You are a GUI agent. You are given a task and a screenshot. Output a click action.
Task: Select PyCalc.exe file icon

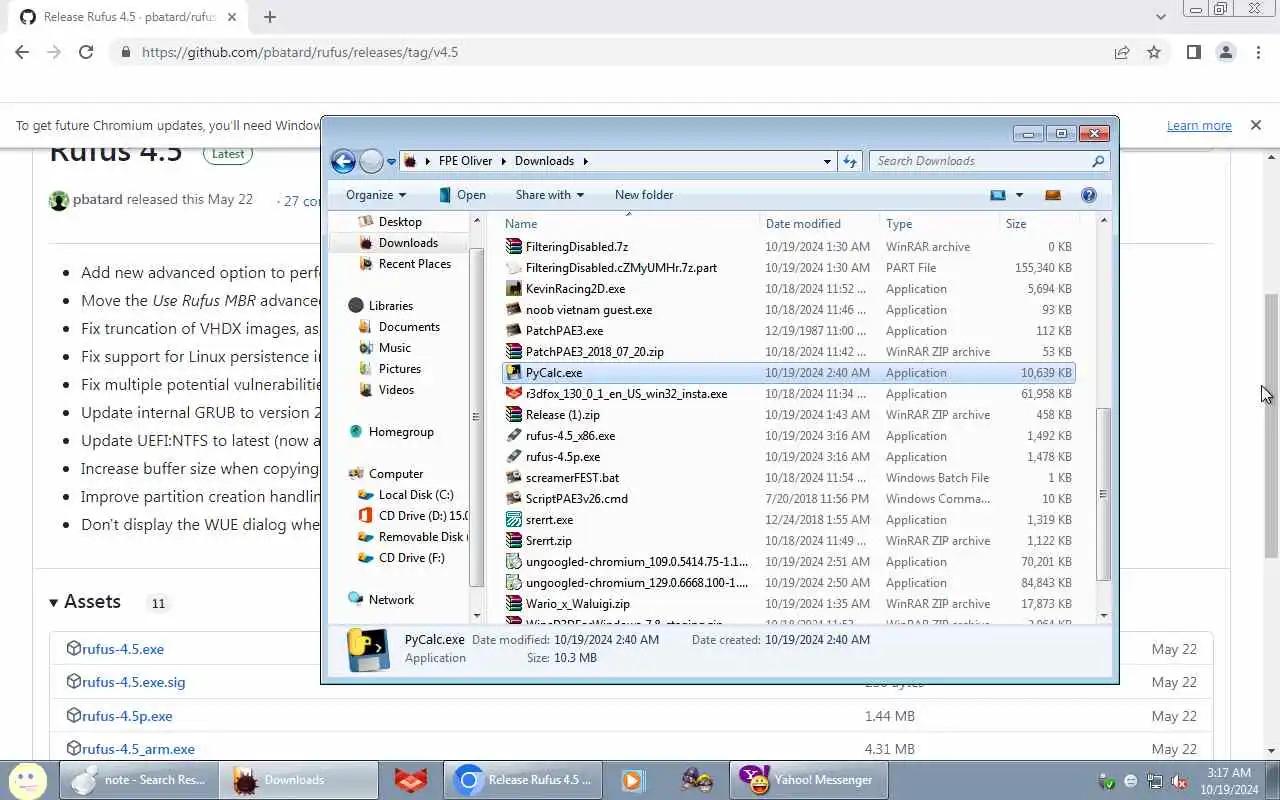click(514, 373)
